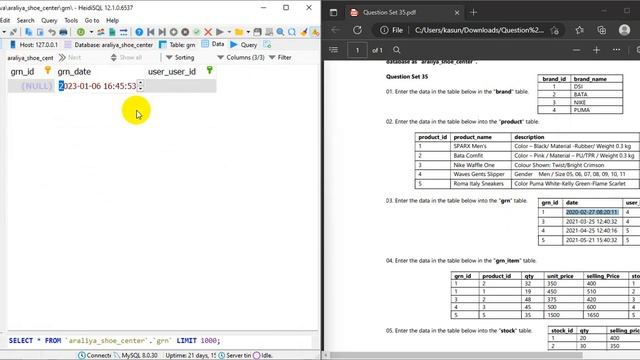Click the Run query play icon

coord(220,32)
